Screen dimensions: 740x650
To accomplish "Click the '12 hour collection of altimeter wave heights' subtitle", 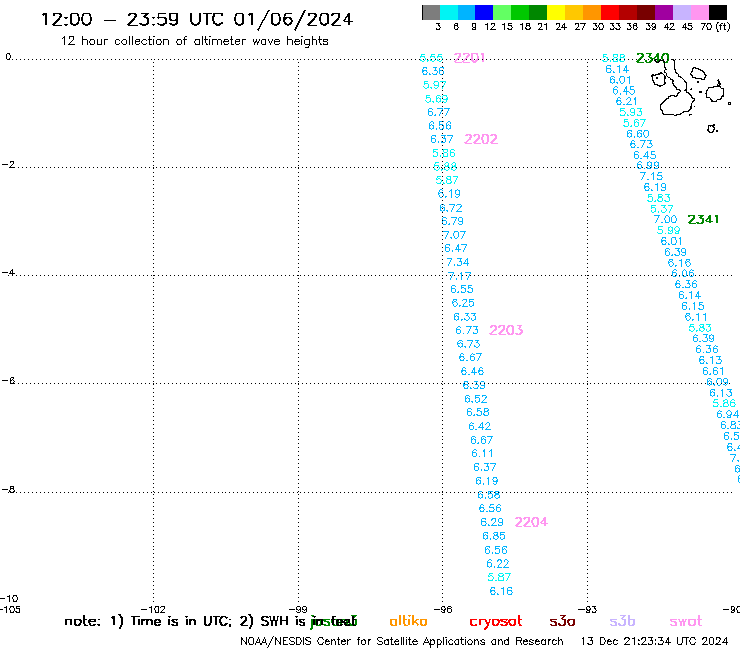I will point(194,41).
